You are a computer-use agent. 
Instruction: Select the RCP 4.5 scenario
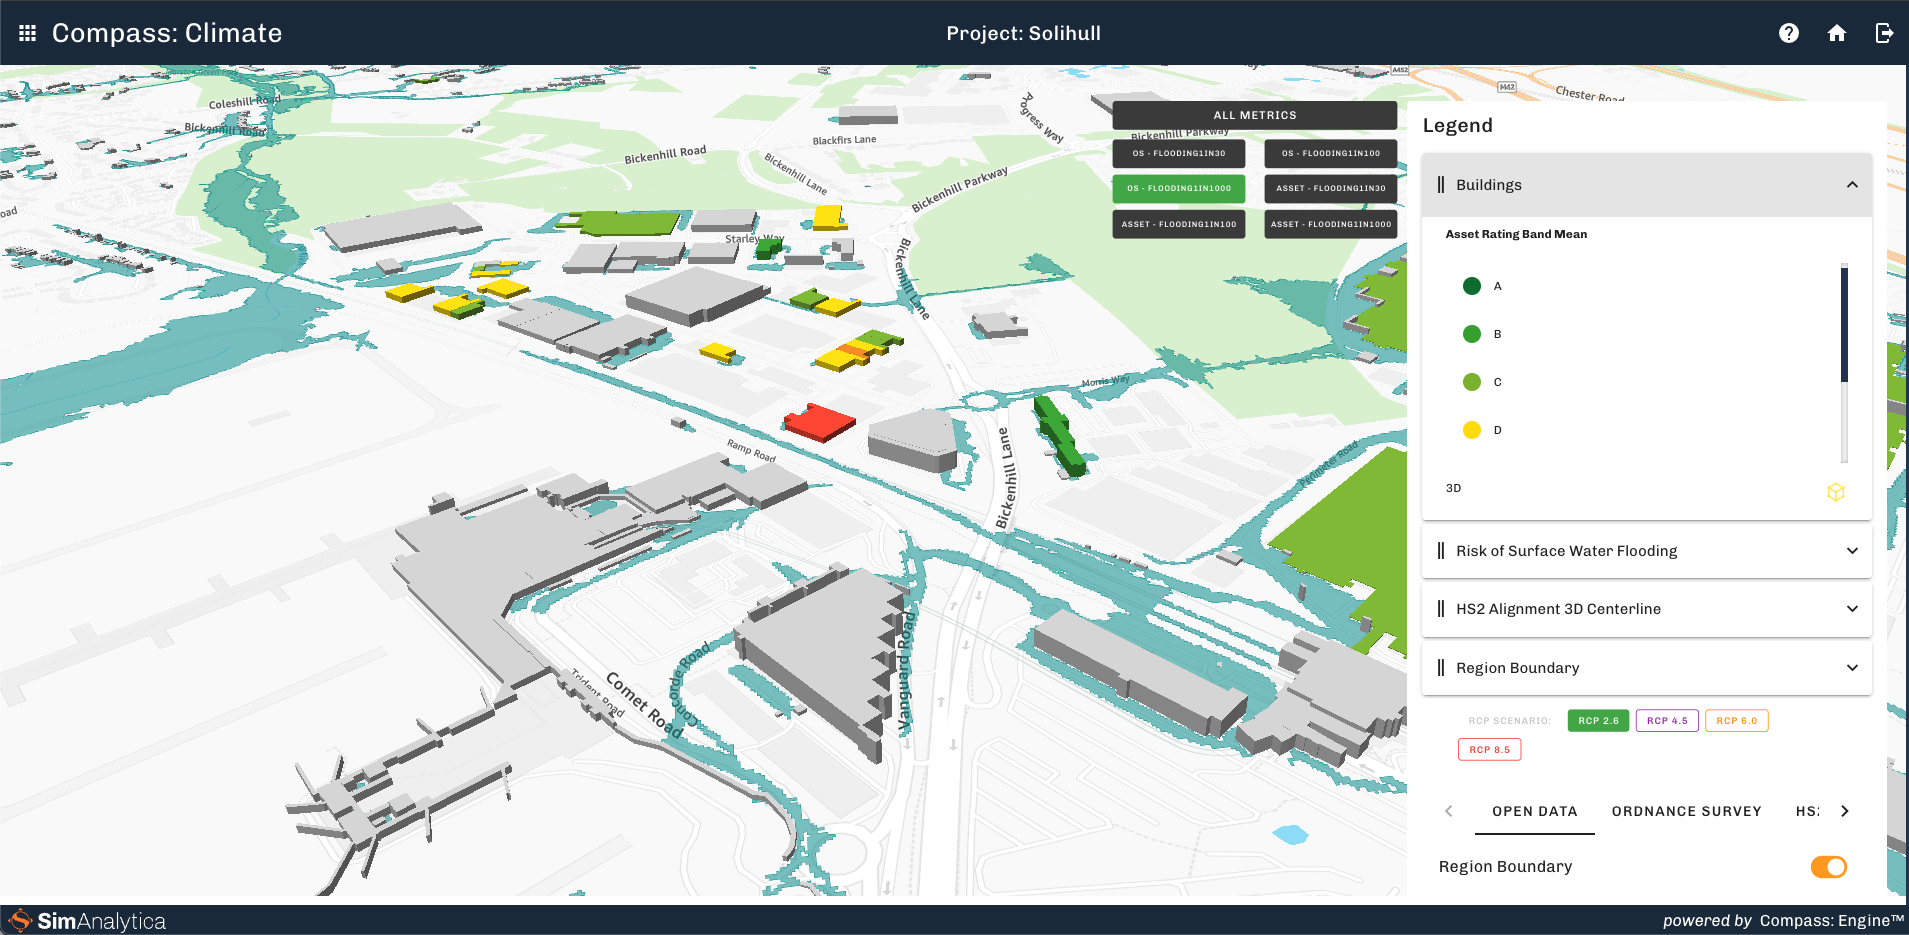[1667, 721]
